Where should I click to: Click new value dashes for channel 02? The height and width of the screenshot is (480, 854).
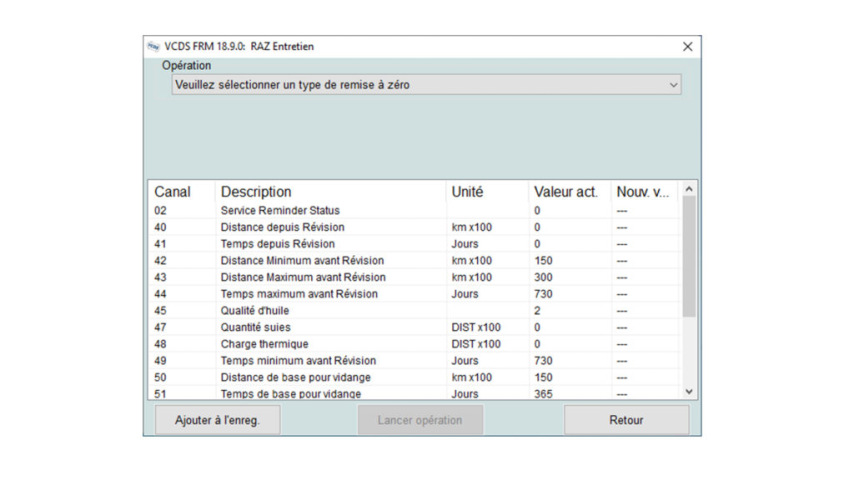pos(622,211)
